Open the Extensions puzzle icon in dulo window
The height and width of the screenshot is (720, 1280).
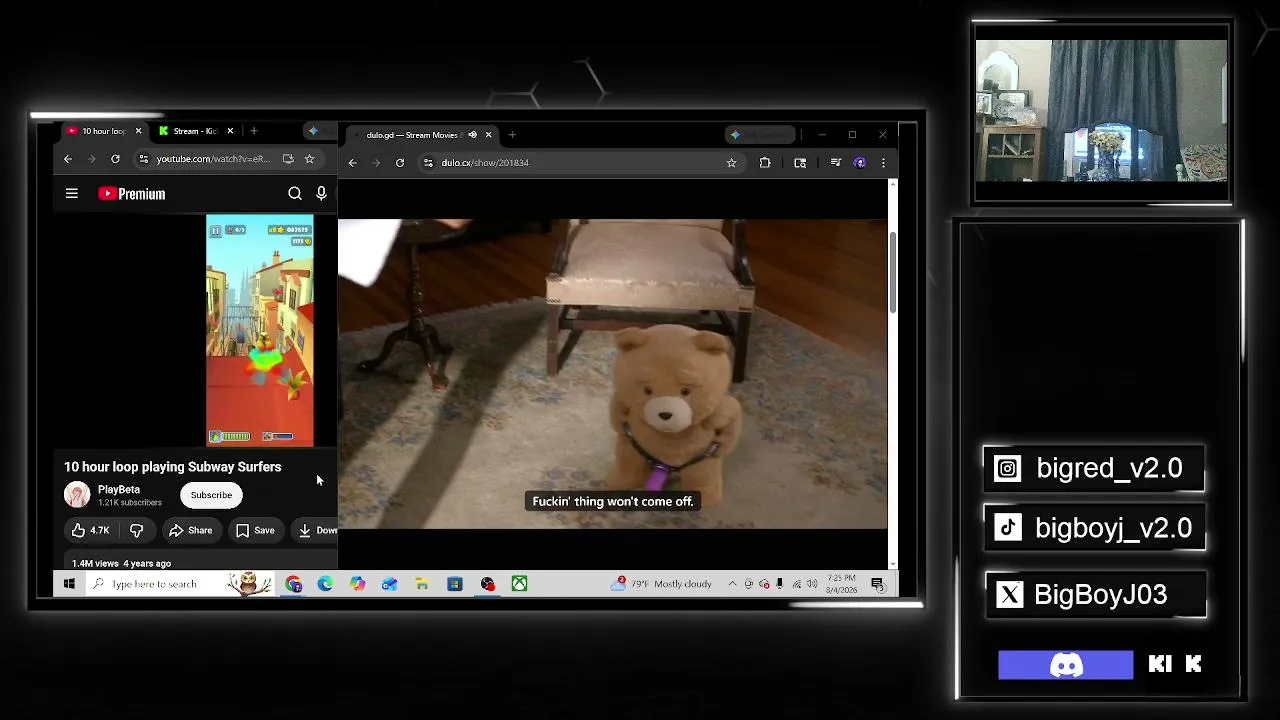tap(765, 163)
